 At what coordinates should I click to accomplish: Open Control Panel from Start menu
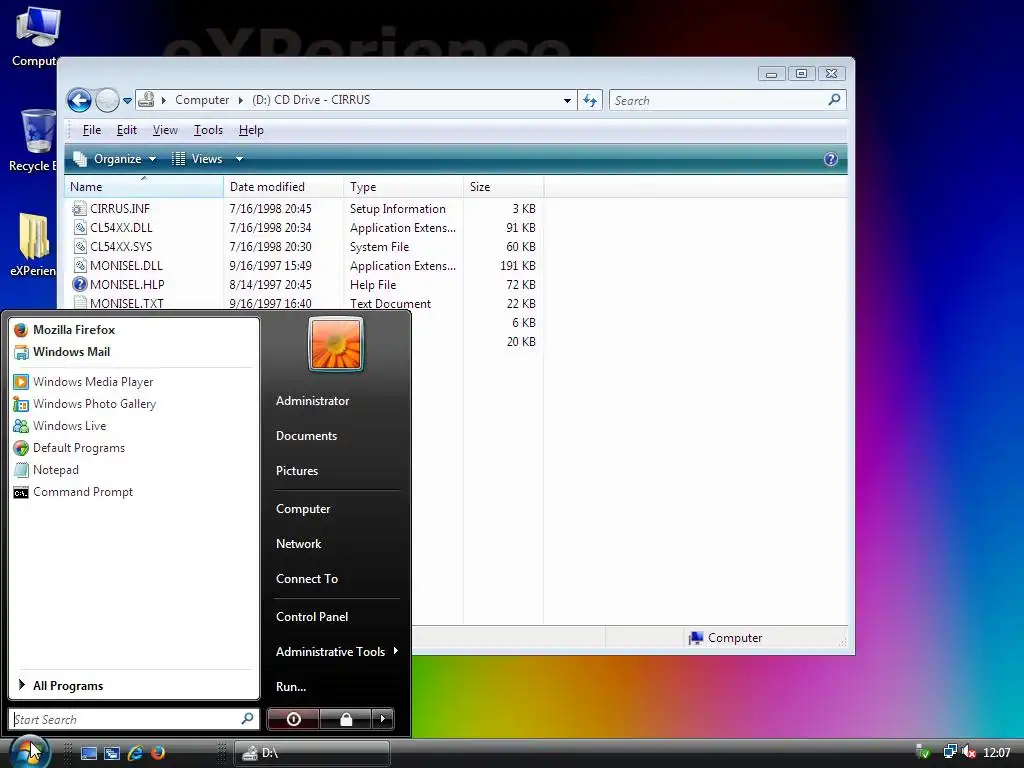pyautogui.click(x=312, y=616)
